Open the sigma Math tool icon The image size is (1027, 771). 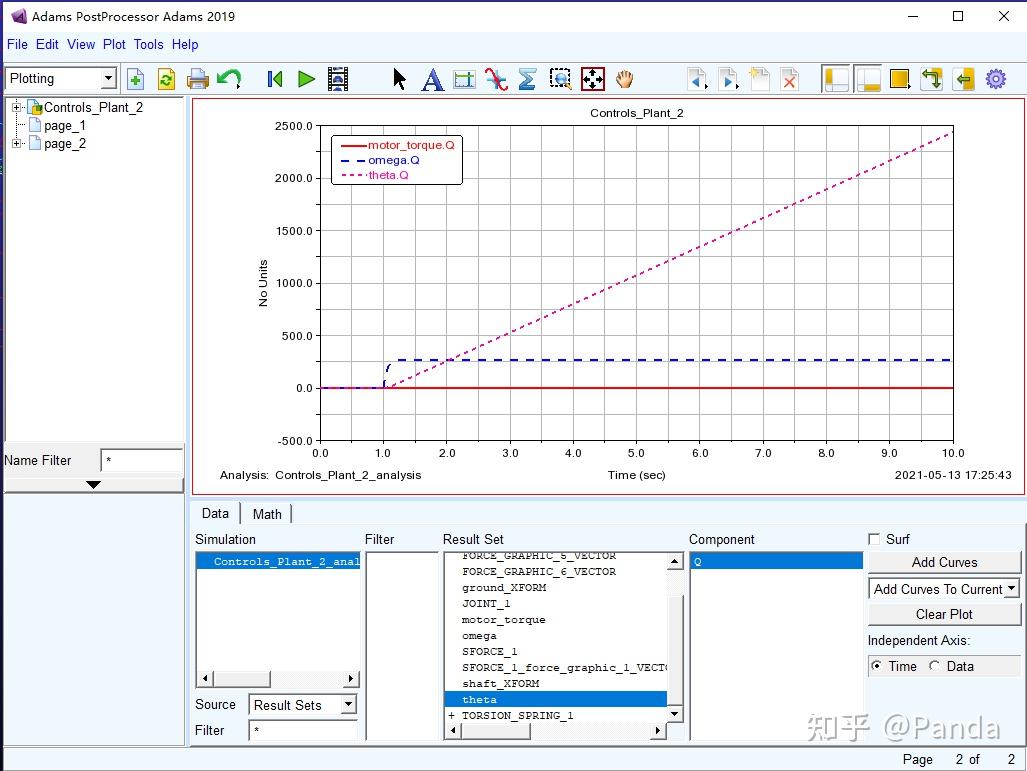(x=528, y=79)
